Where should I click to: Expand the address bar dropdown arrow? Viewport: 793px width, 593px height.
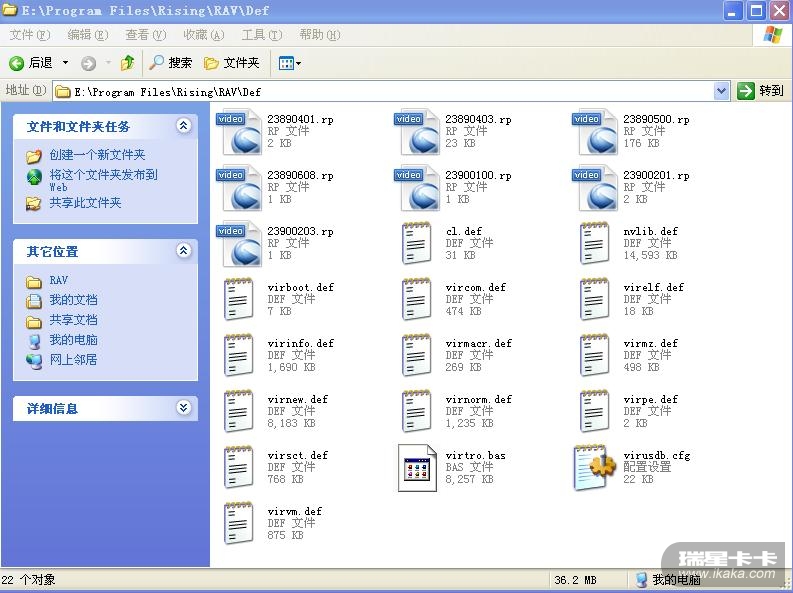[722, 91]
